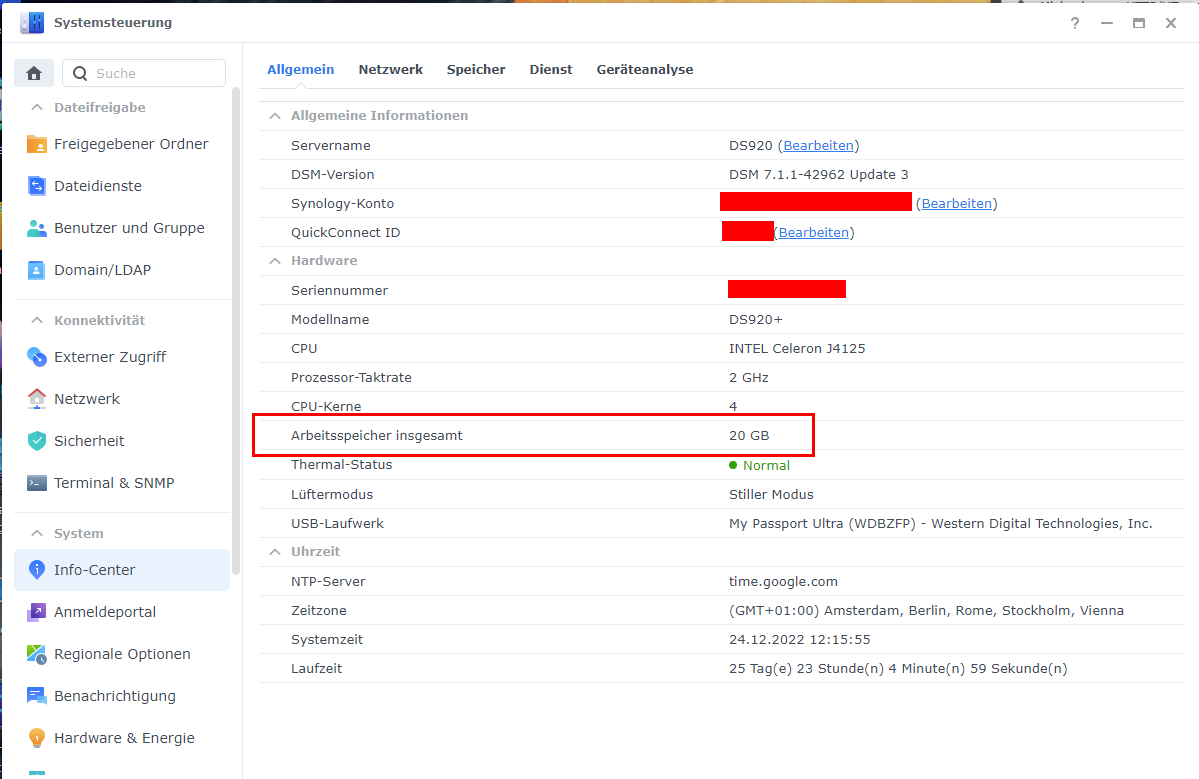Click the Laufzeit label
Screen dimensions: 1199x779
click(x=317, y=669)
